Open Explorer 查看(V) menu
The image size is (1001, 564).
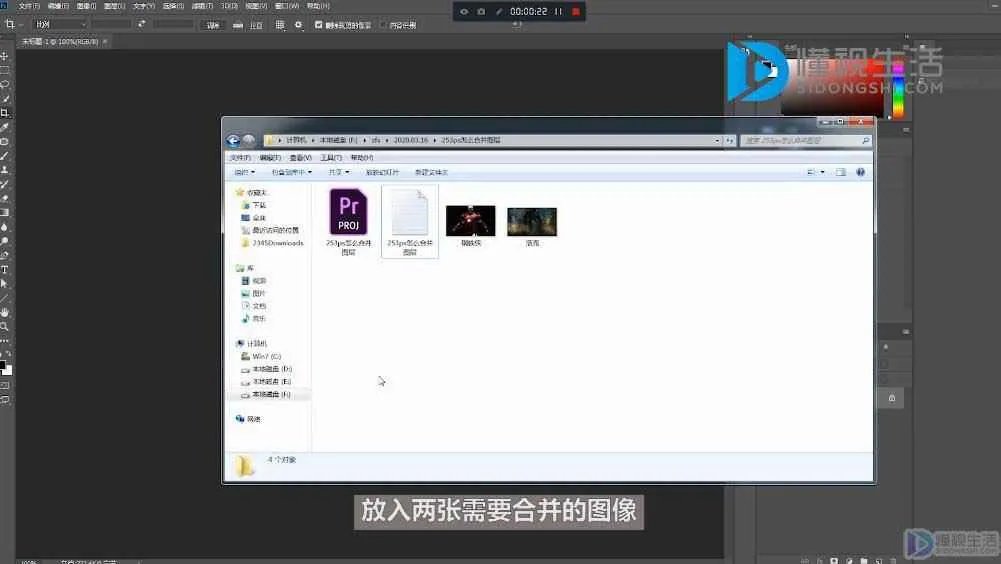300,158
